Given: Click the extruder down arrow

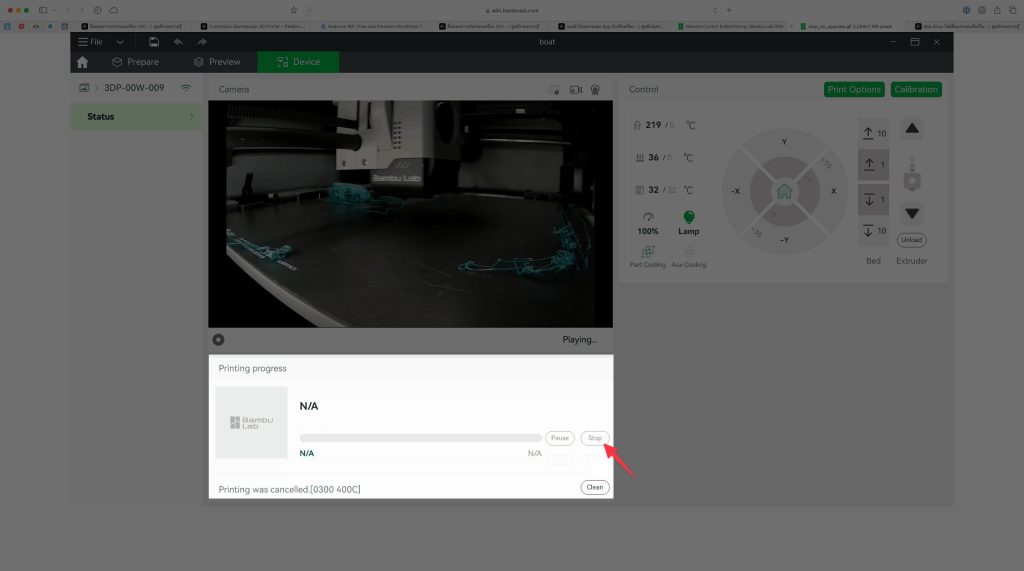Looking at the screenshot, I should coord(911,213).
